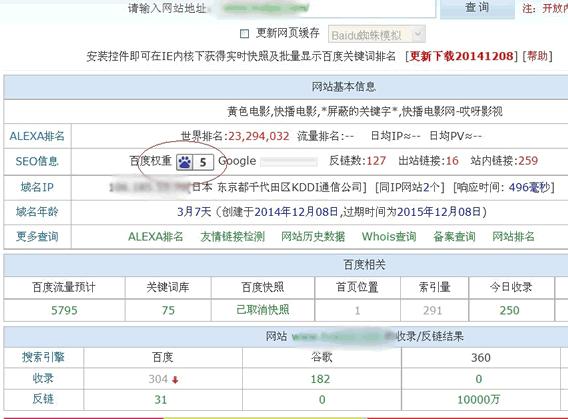Click keyword library value 75
The width and height of the screenshot is (568, 419).
[168, 310]
